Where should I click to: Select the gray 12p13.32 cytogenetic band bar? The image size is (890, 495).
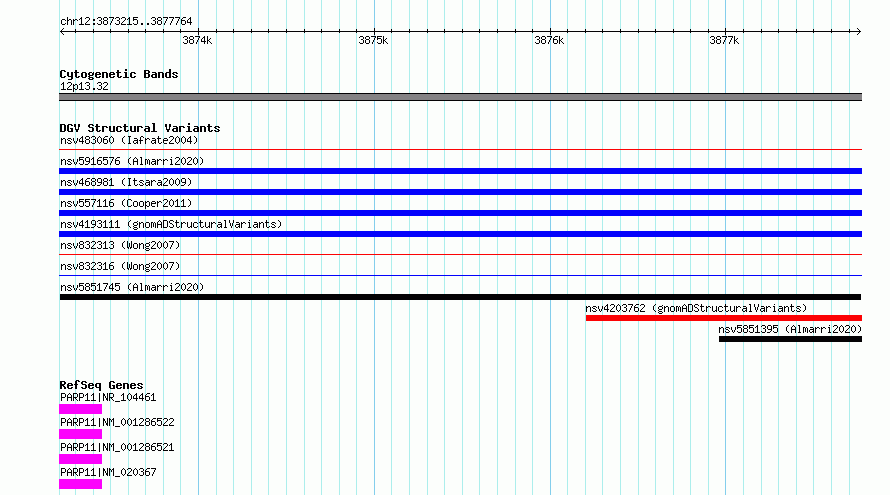coord(460,97)
